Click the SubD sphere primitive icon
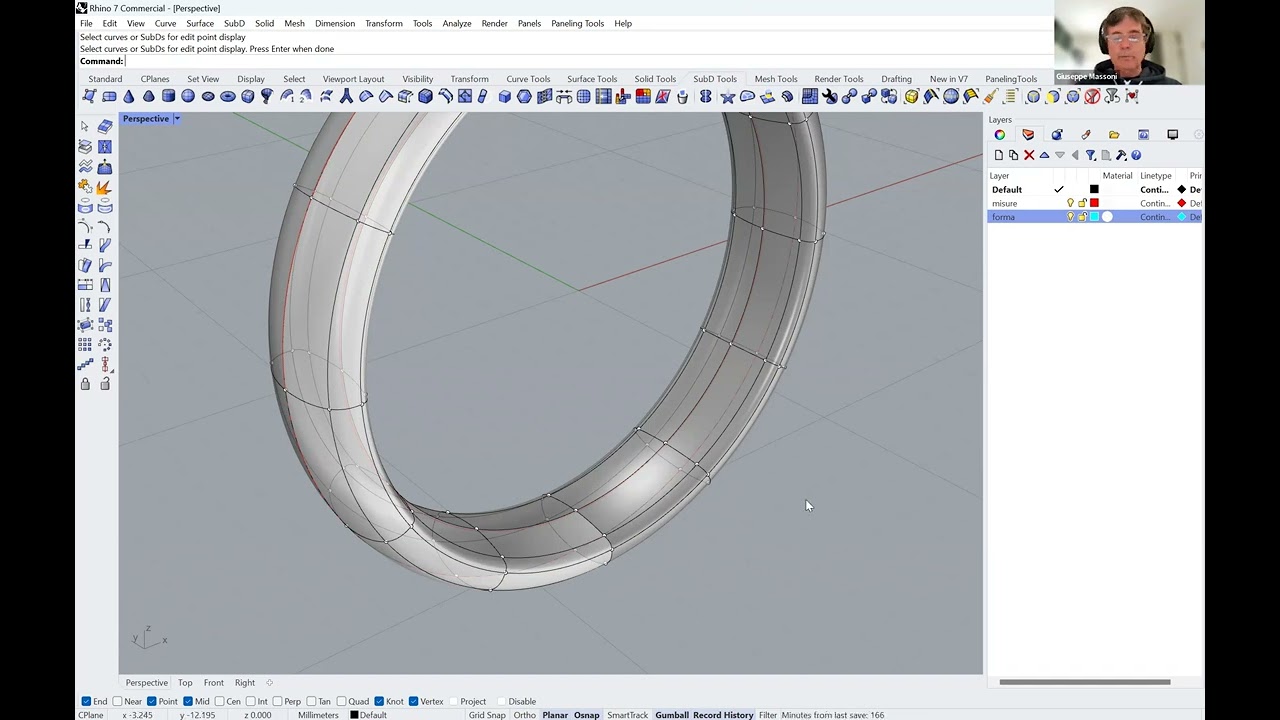Viewport: 1280px width, 720px height. pos(188,97)
